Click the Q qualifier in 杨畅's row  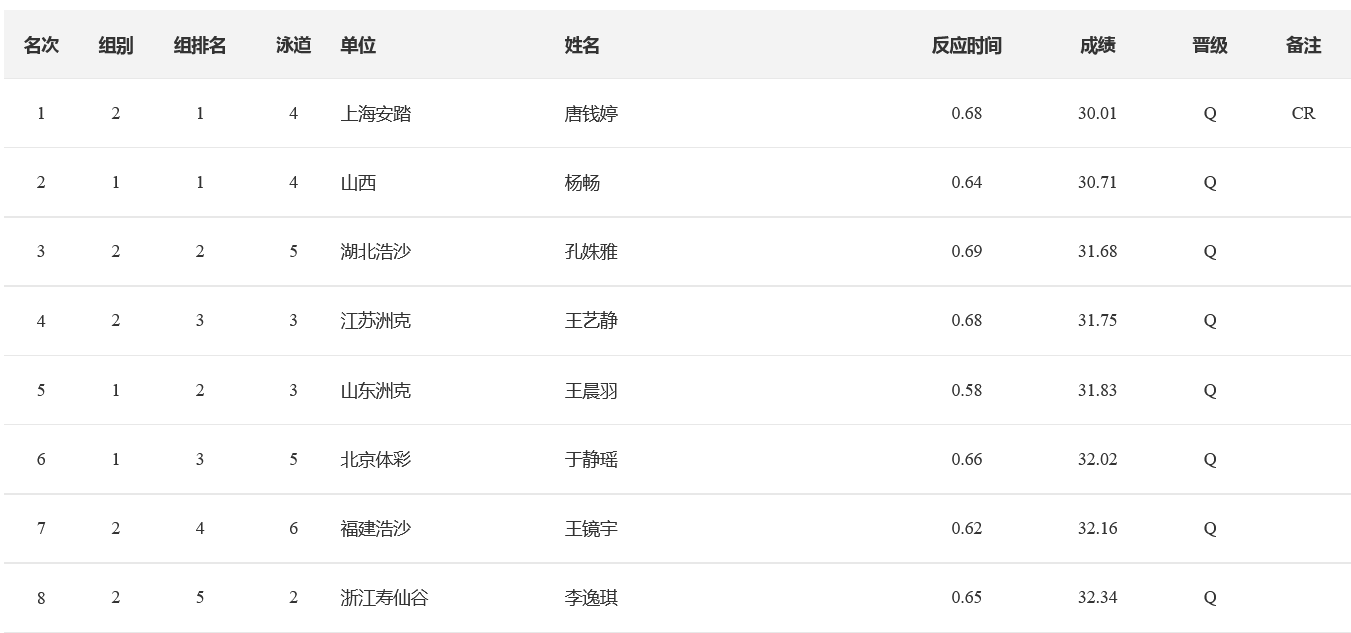click(x=1210, y=182)
